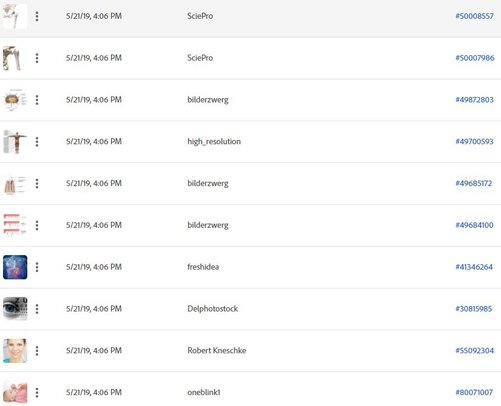Open asset link #49684100
Image resolution: width=501 pixels, height=406 pixels.
[474, 225]
